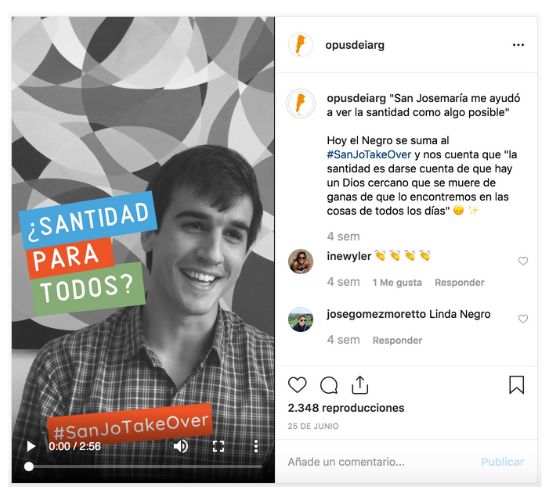
Task: Open post options ellipsis menu
Action: click(x=518, y=45)
